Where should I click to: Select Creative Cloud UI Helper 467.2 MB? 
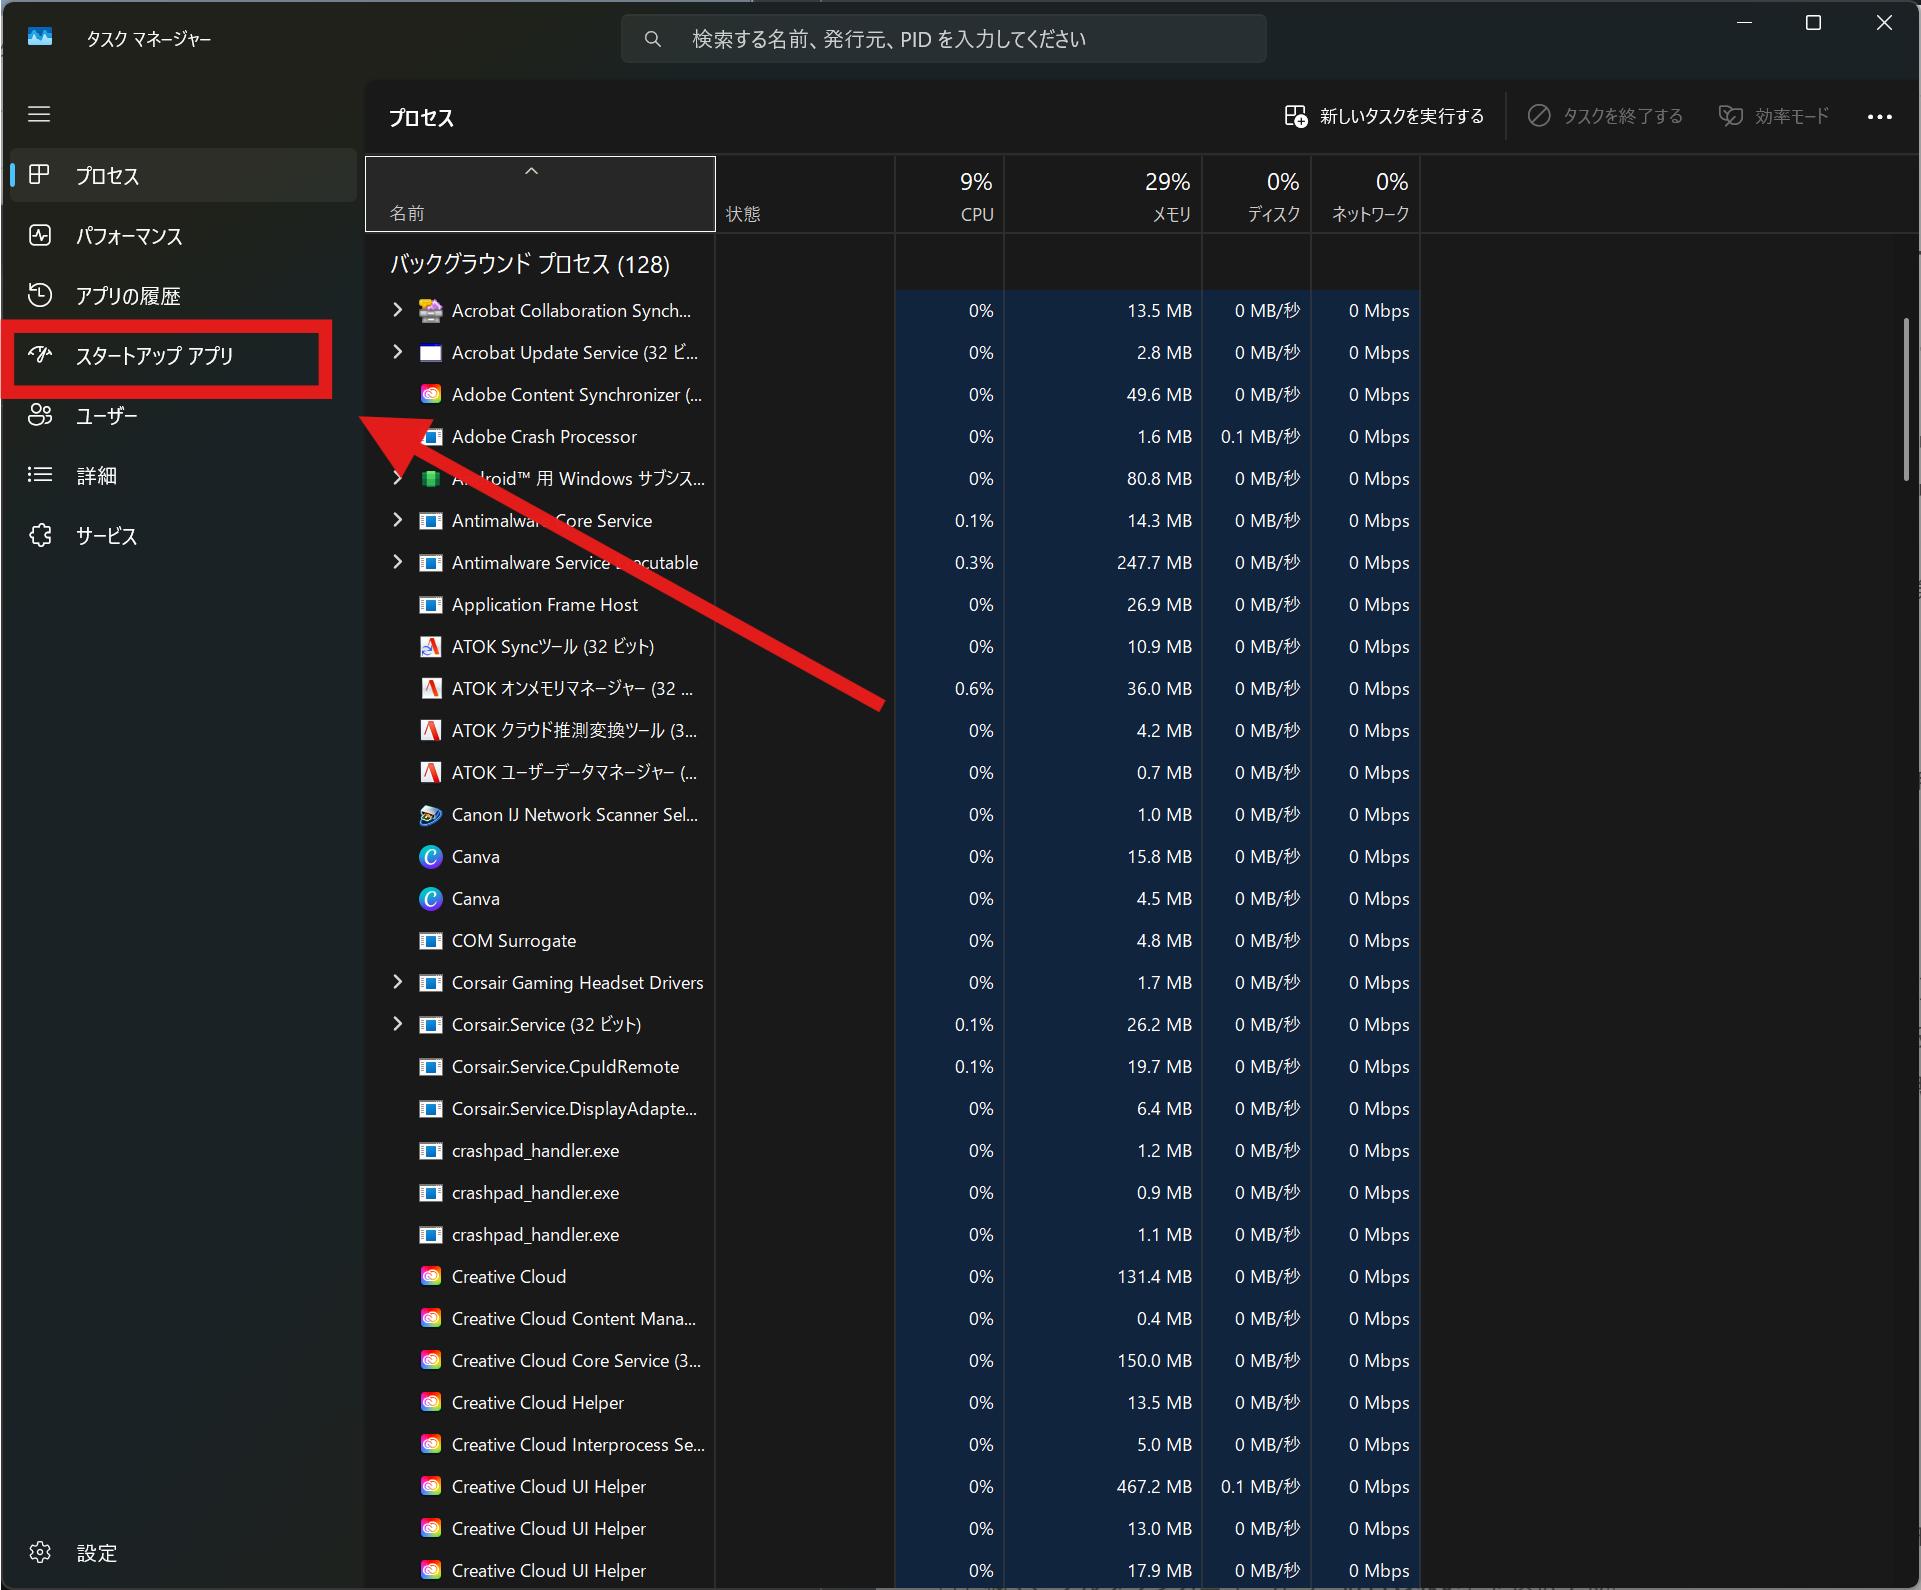pyautogui.click(x=549, y=1487)
